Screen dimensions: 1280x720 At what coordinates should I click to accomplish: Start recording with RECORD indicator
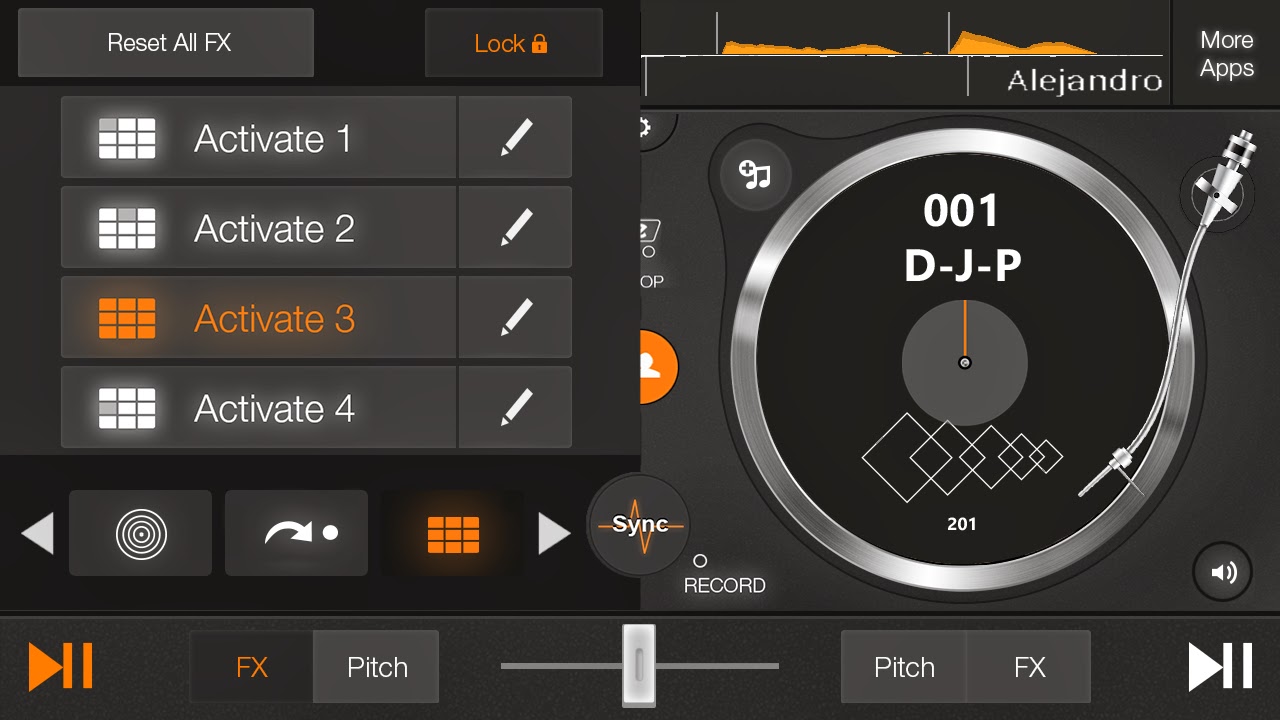724,575
